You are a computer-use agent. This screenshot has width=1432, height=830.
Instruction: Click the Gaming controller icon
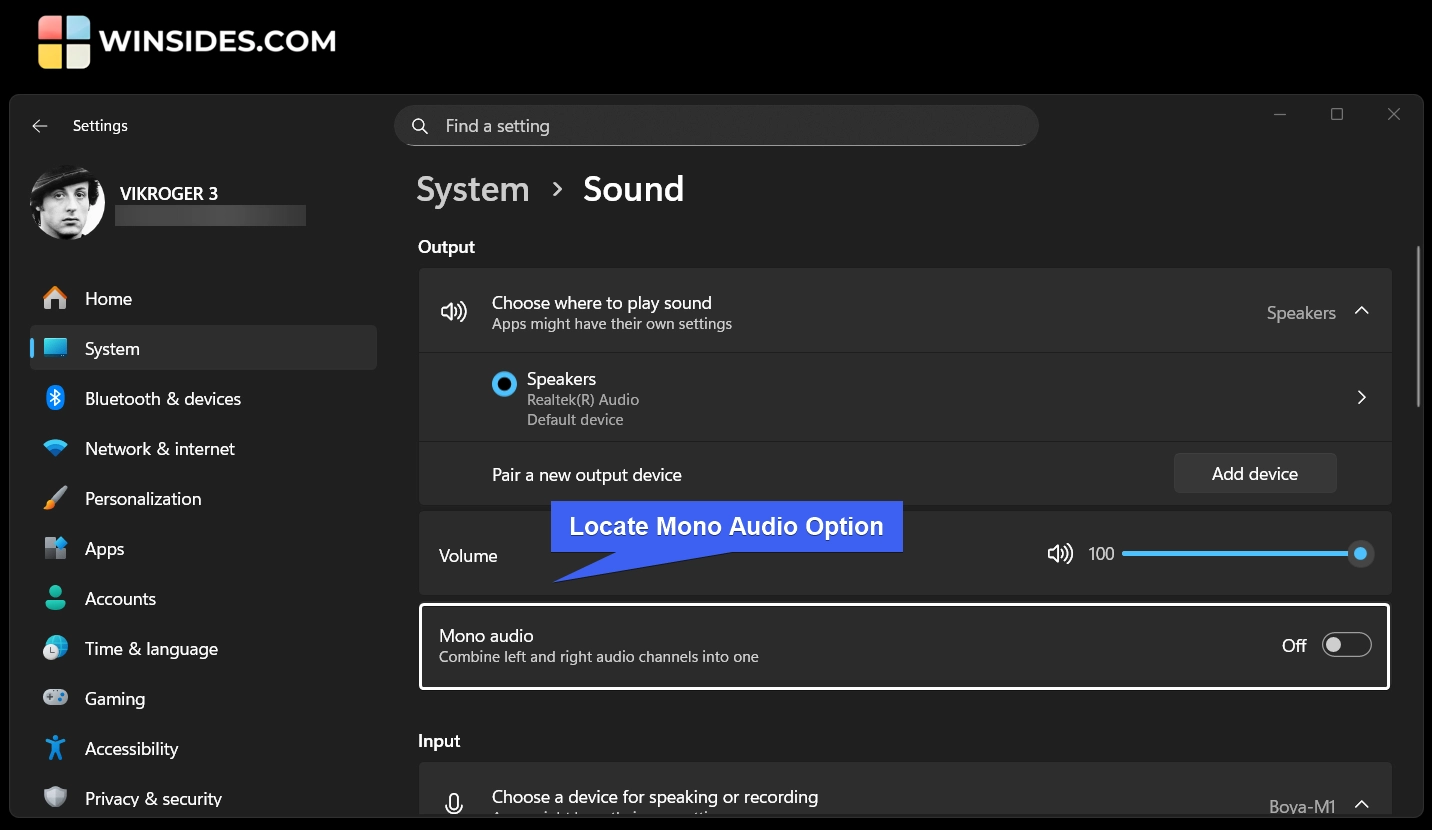pyautogui.click(x=55, y=698)
